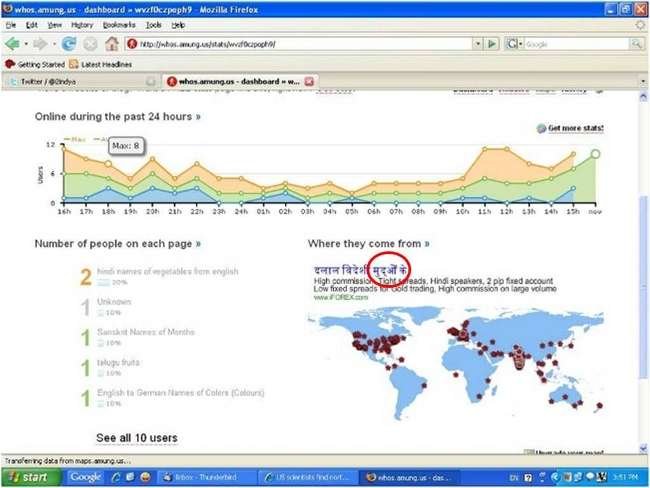
Task: Click the See all 10 users link
Action: (137, 438)
